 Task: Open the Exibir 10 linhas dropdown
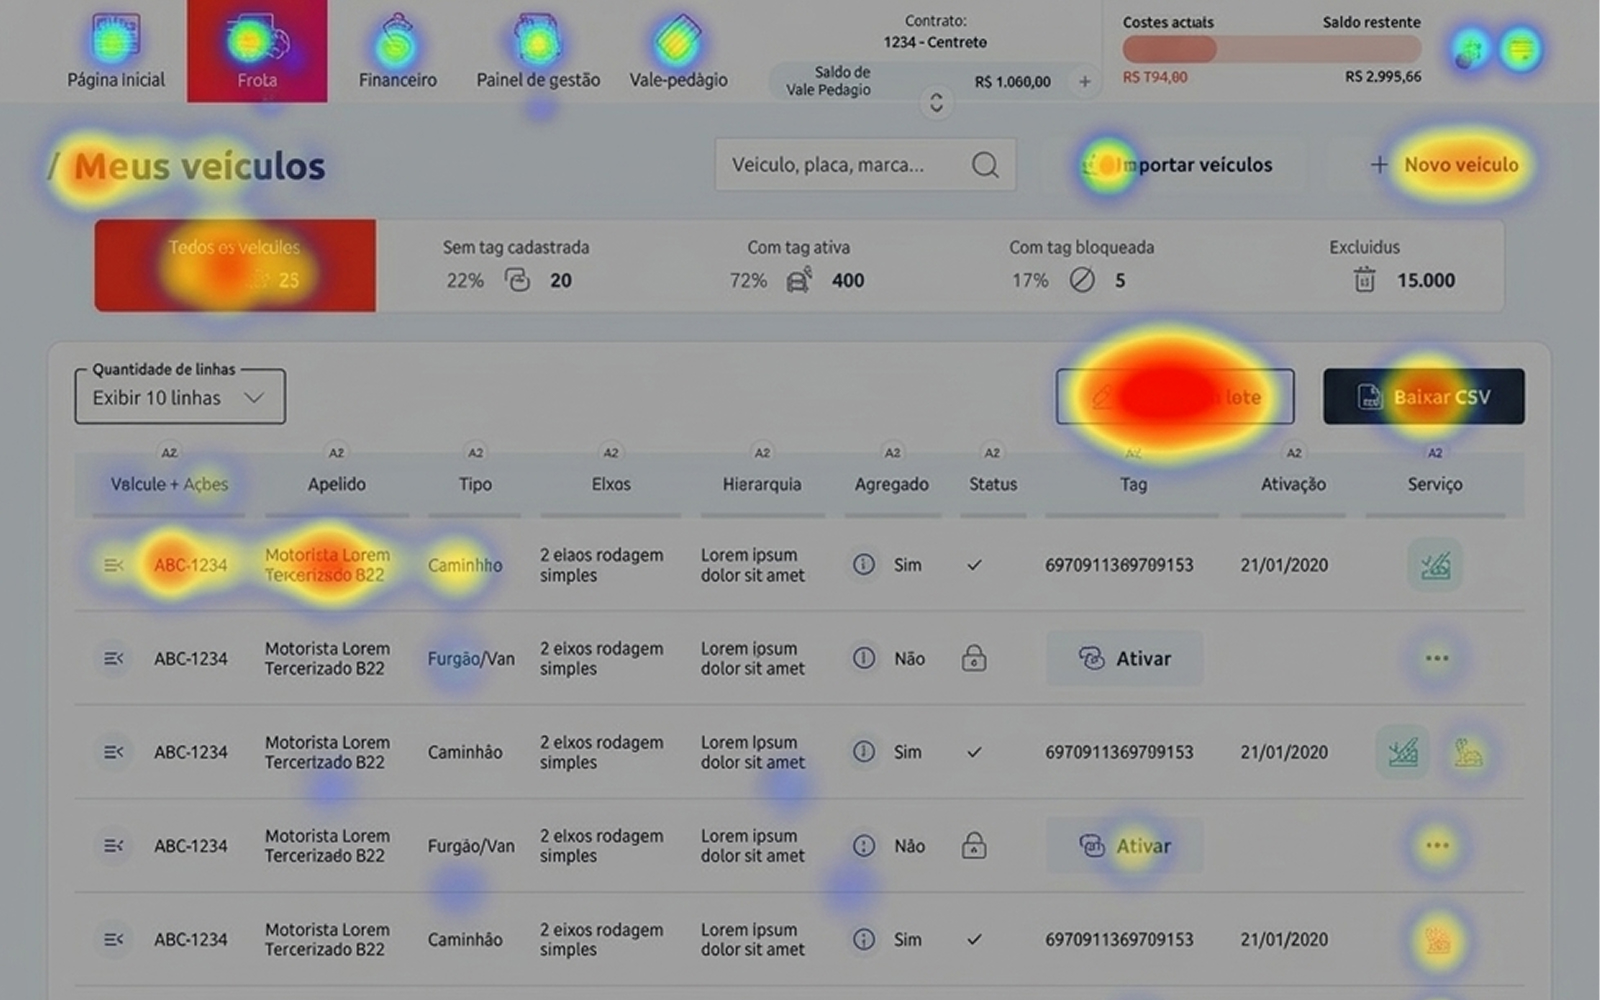180,397
